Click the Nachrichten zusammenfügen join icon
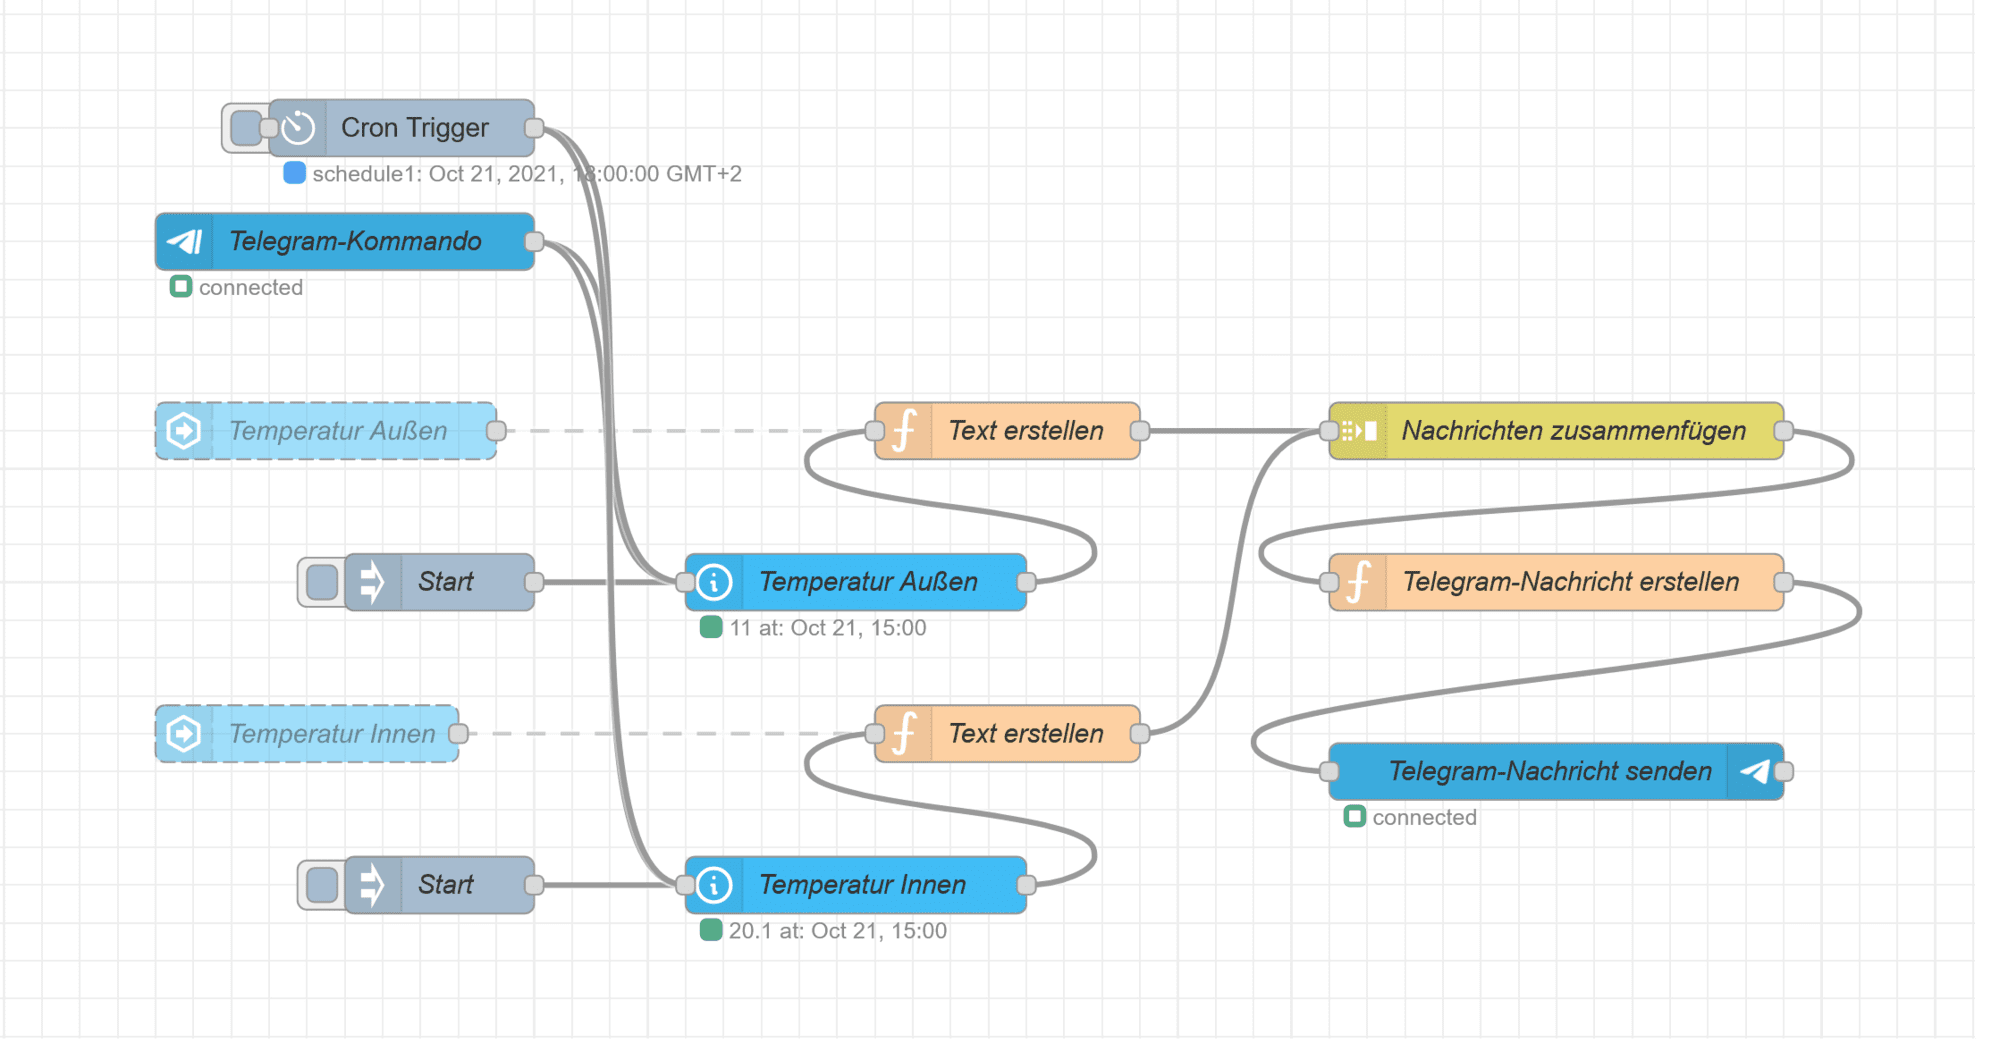The width and height of the screenshot is (2000, 1051). point(1359,431)
